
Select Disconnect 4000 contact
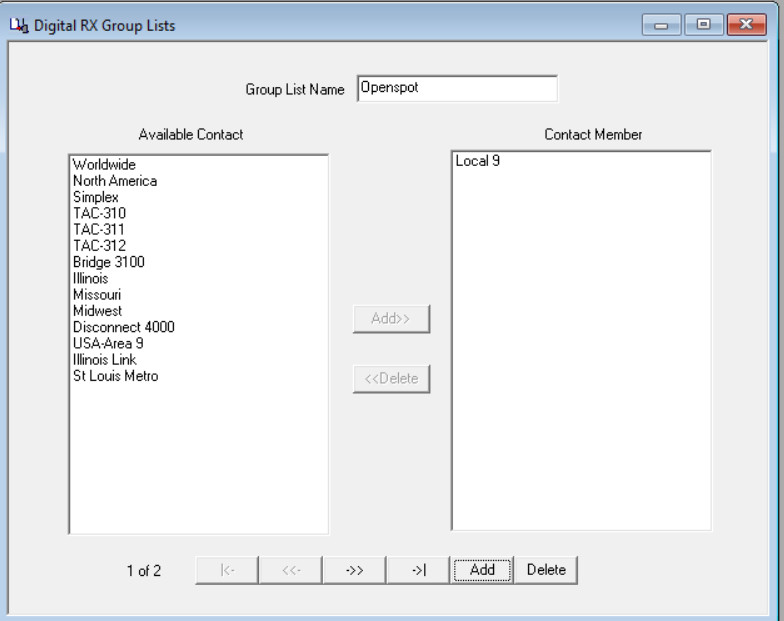(x=124, y=327)
